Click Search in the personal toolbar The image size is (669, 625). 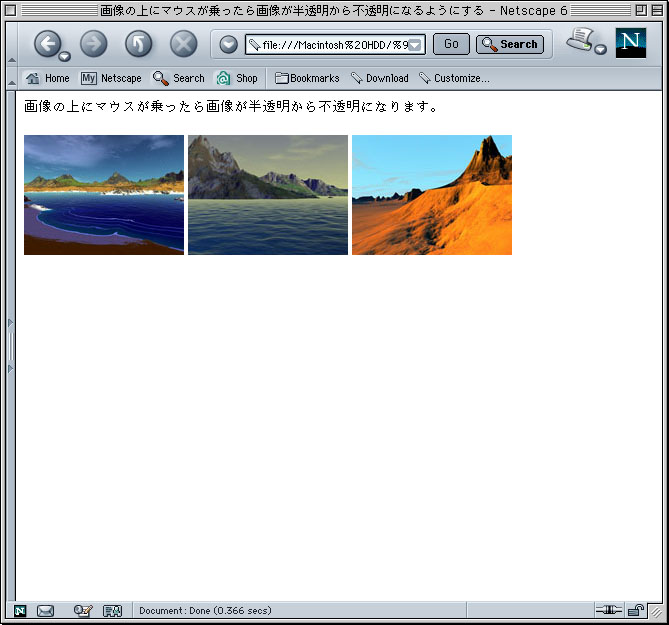click(x=179, y=78)
